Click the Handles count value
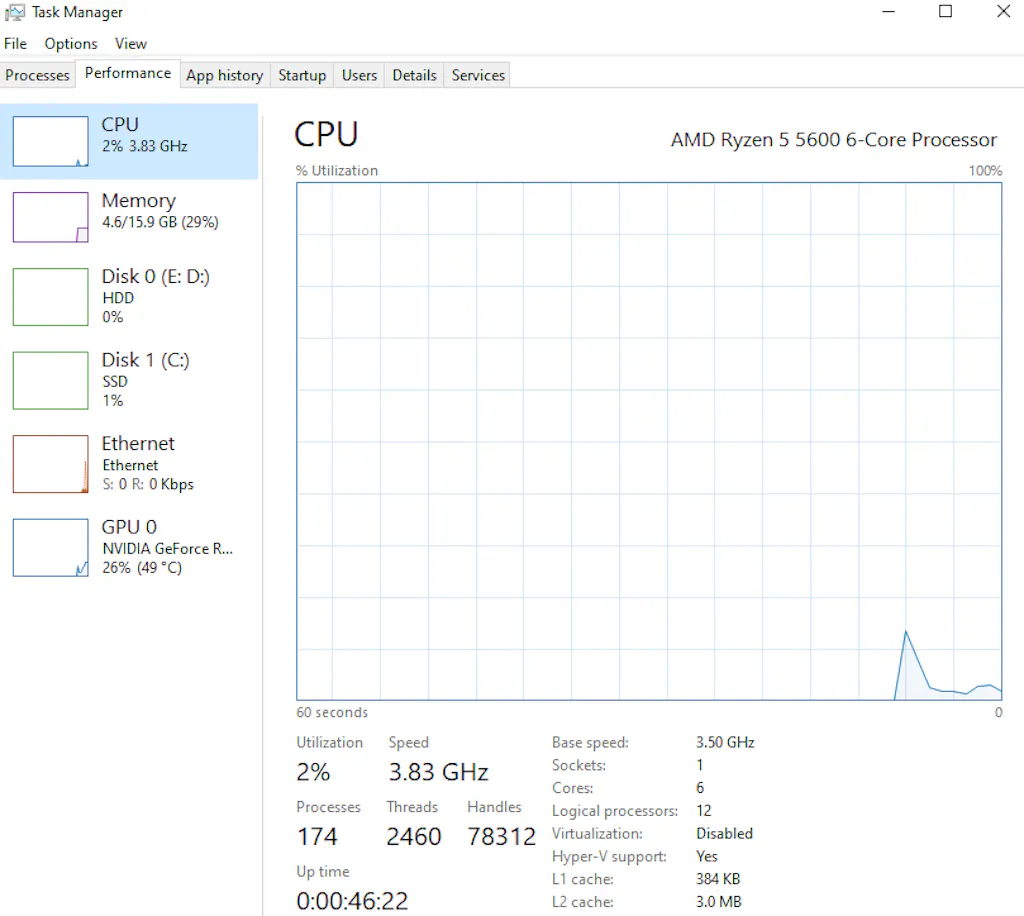 (x=500, y=837)
